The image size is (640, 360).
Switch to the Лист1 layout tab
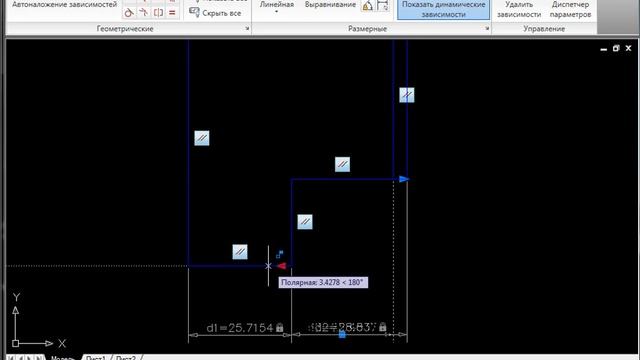(x=95, y=358)
